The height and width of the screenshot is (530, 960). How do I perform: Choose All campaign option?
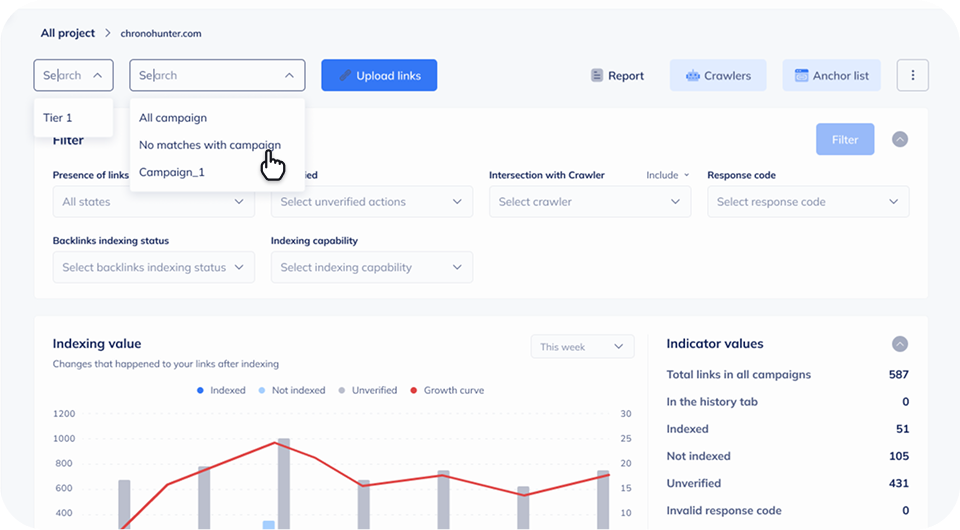tap(173, 118)
